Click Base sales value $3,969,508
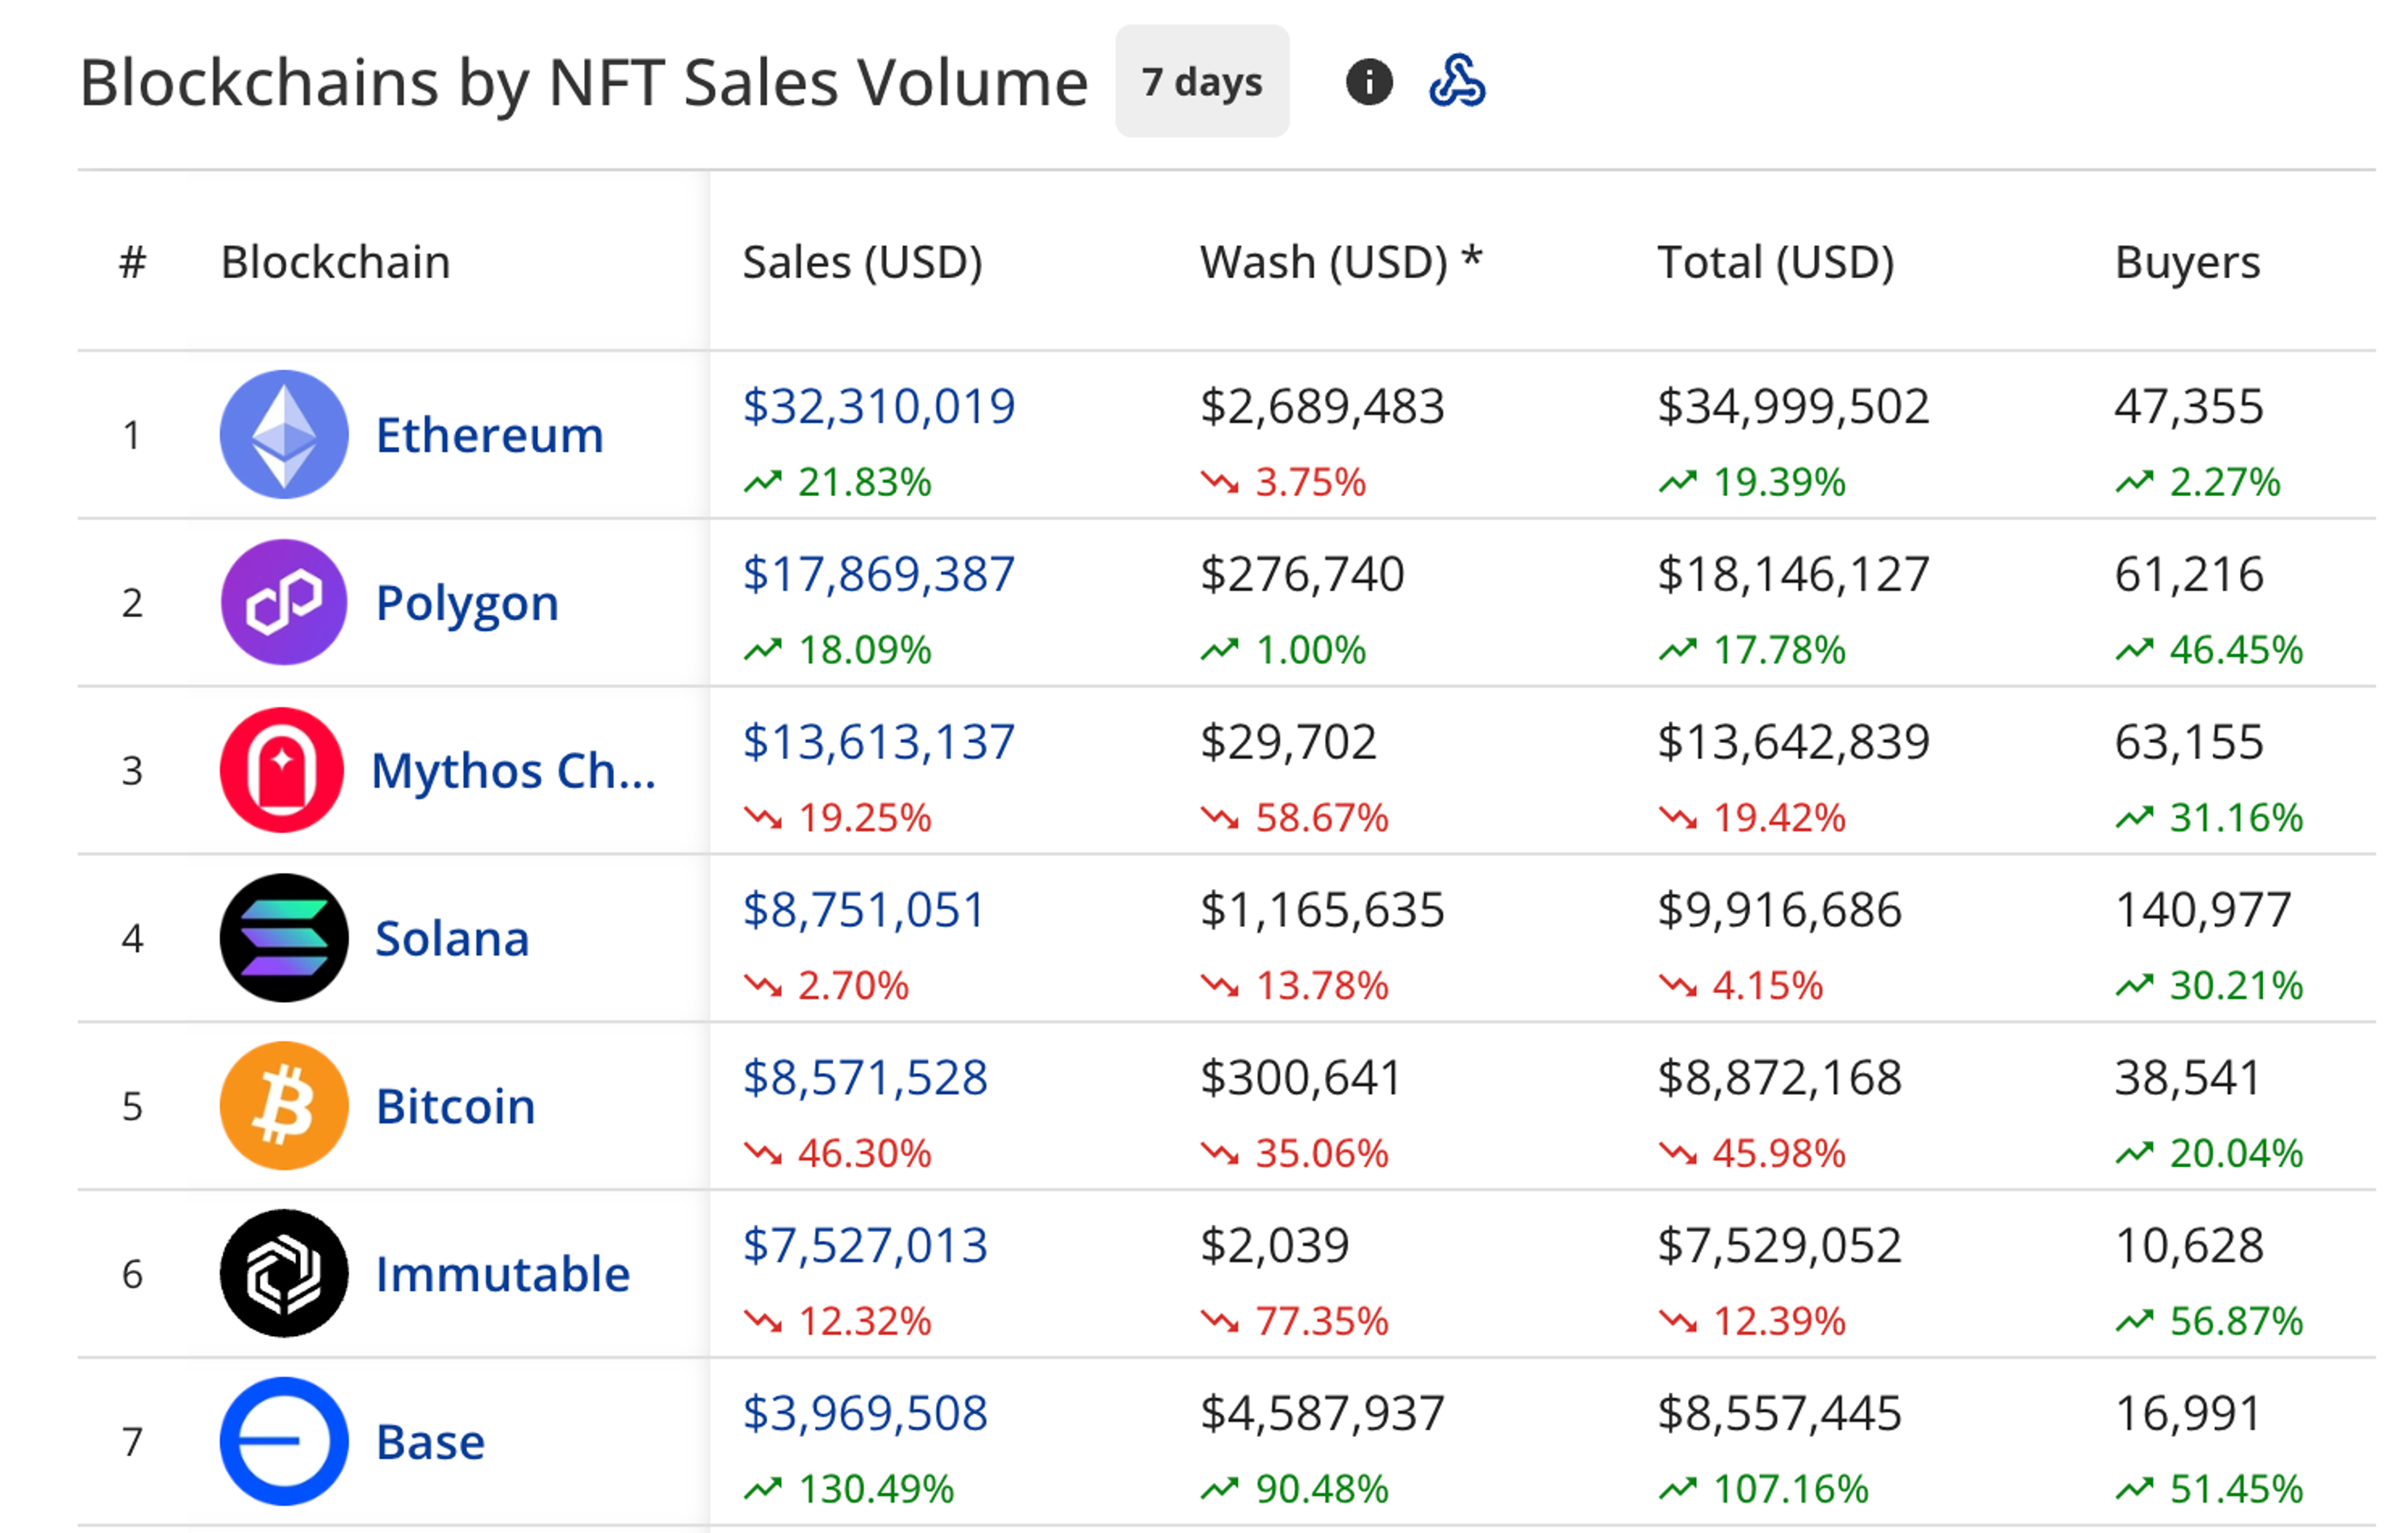This screenshot has height=1533, width=2408. [x=865, y=1413]
